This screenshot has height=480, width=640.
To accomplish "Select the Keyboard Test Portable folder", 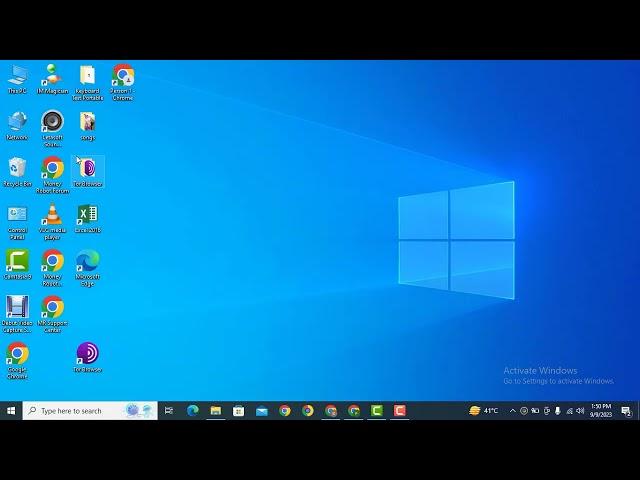I will 87,82.
